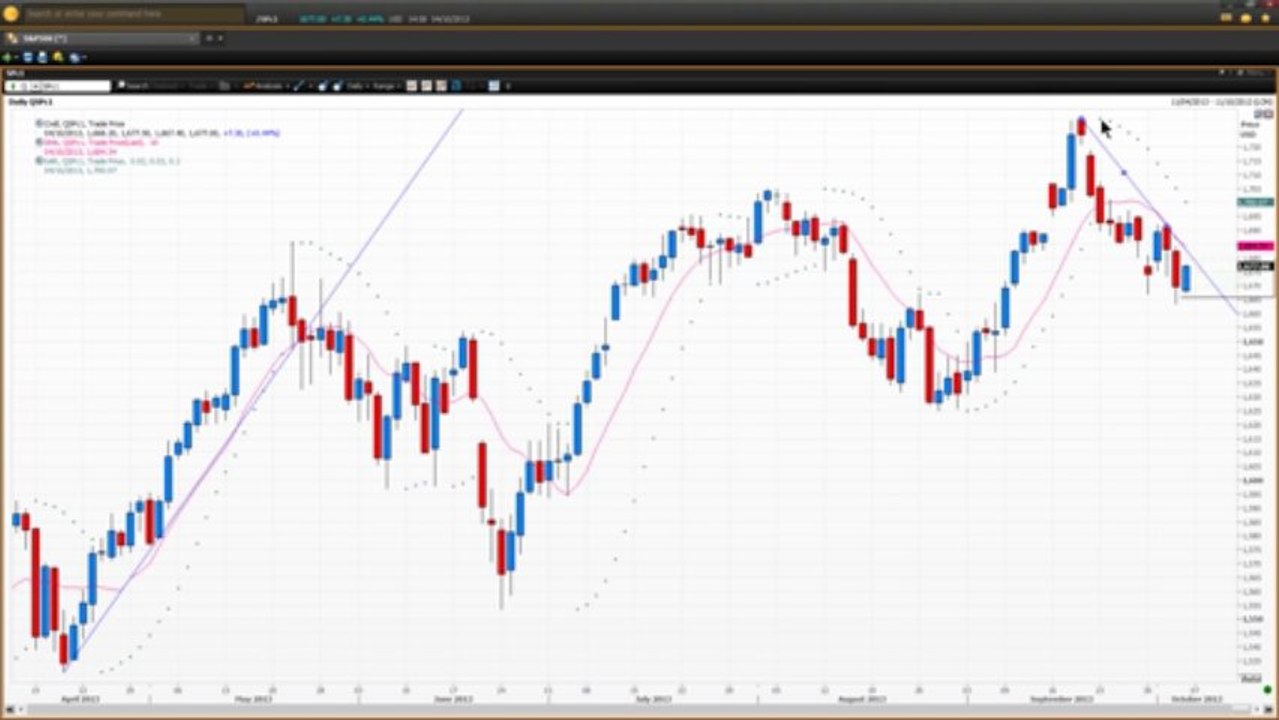This screenshot has width=1279, height=720.
Task: Close the S&P 500 tab
Action: click(192, 38)
